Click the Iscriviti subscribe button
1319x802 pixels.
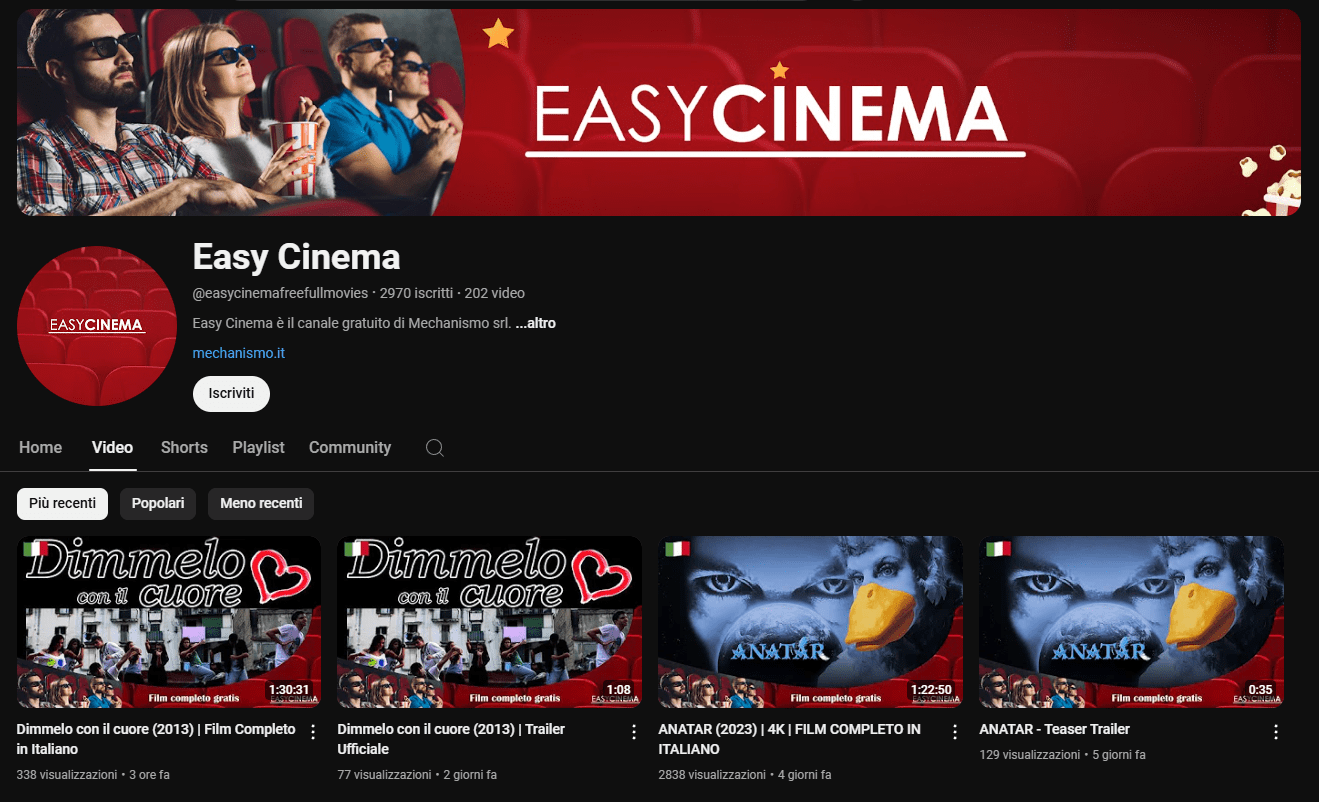[x=231, y=394]
